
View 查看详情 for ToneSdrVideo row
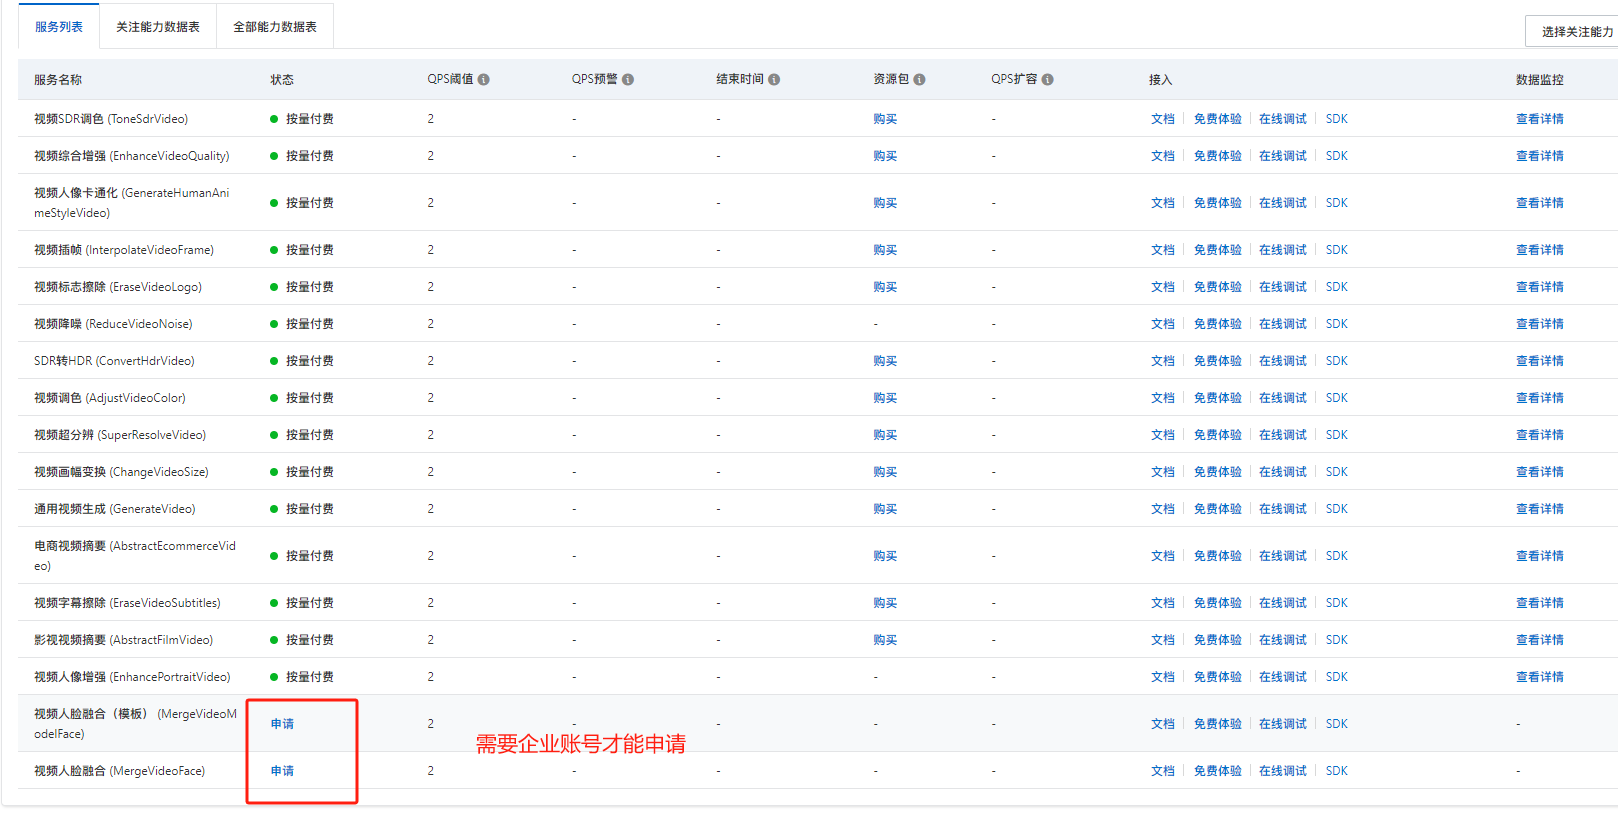(1540, 119)
